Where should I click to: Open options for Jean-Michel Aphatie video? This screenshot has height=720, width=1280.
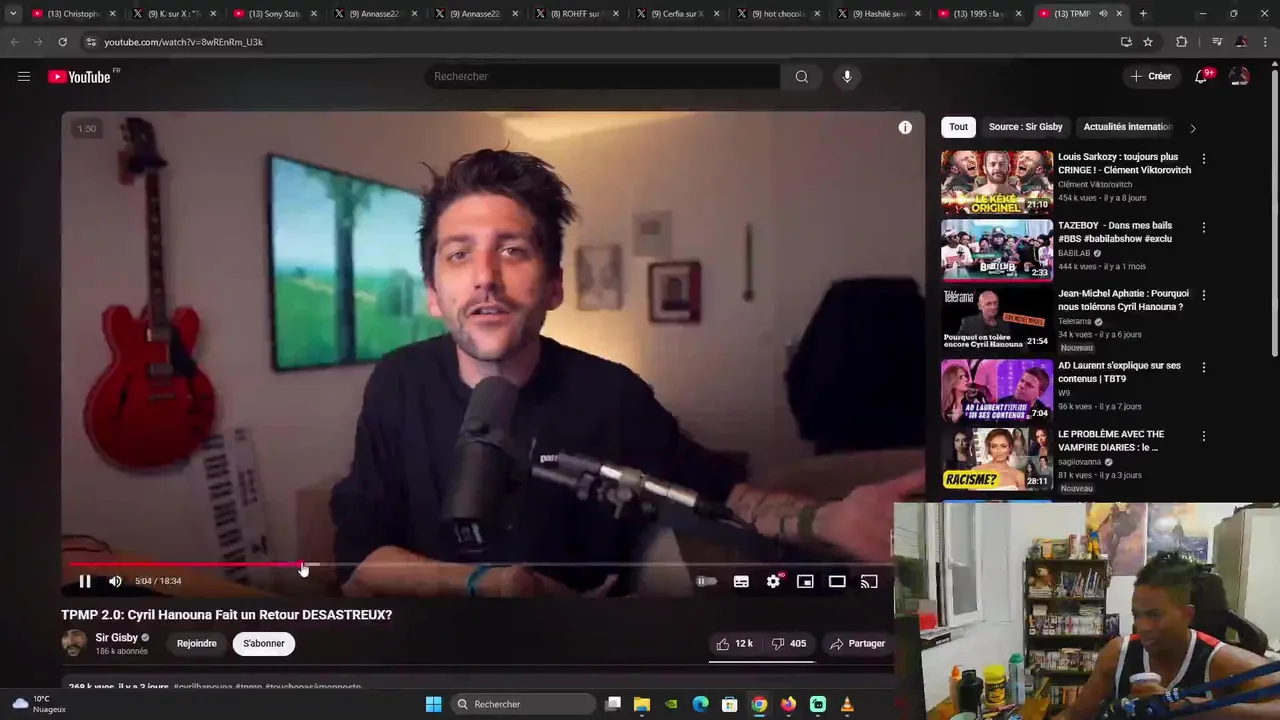[1203, 296]
